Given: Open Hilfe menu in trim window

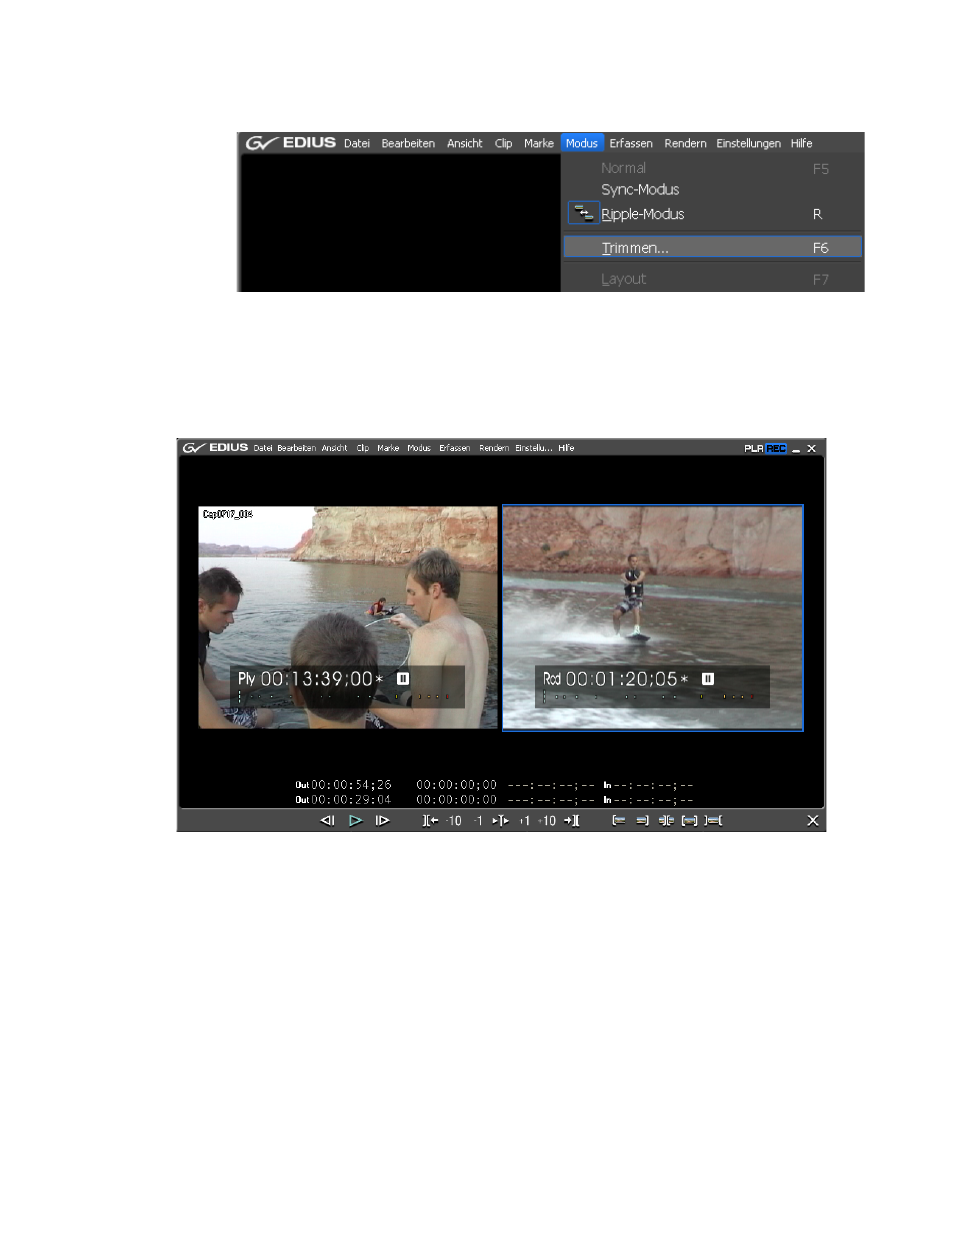Looking at the screenshot, I should click(566, 448).
